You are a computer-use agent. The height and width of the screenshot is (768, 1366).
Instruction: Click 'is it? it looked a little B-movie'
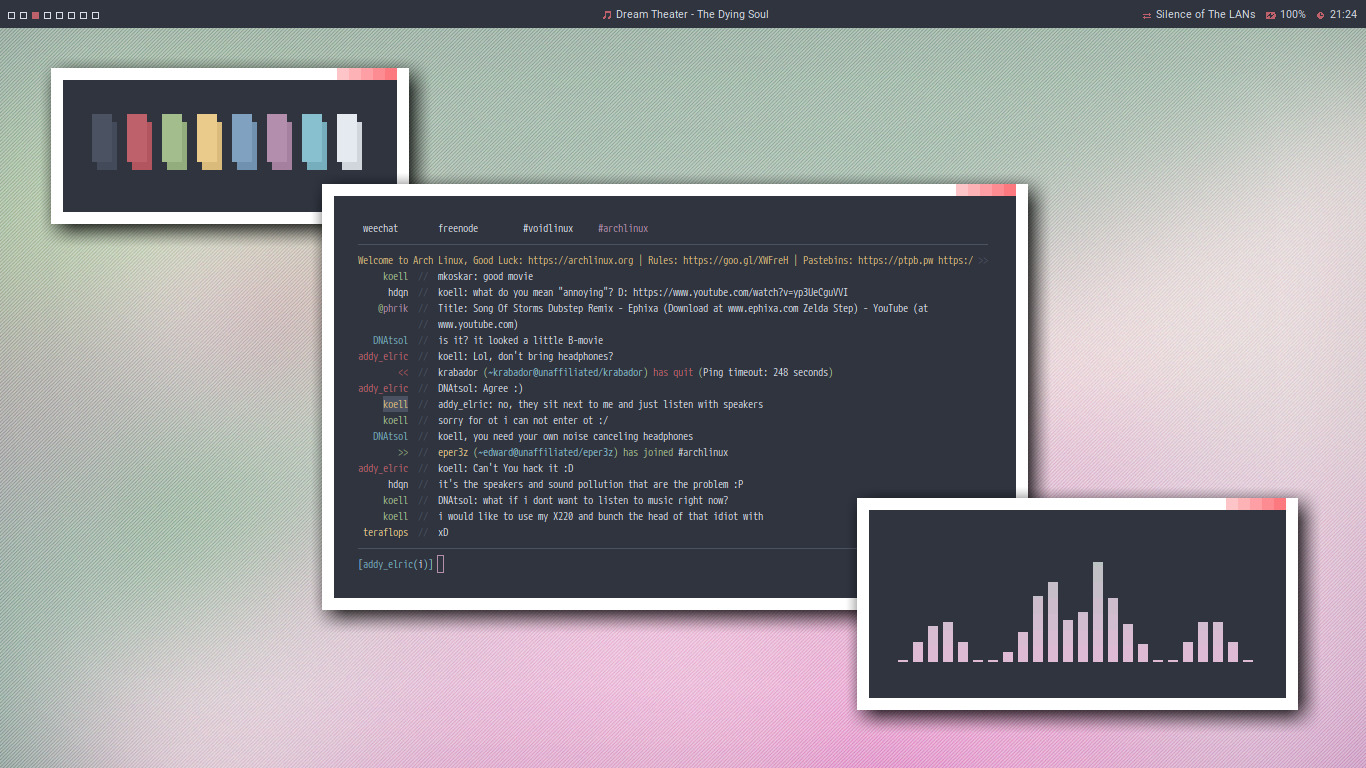click(x=520, y=340)
